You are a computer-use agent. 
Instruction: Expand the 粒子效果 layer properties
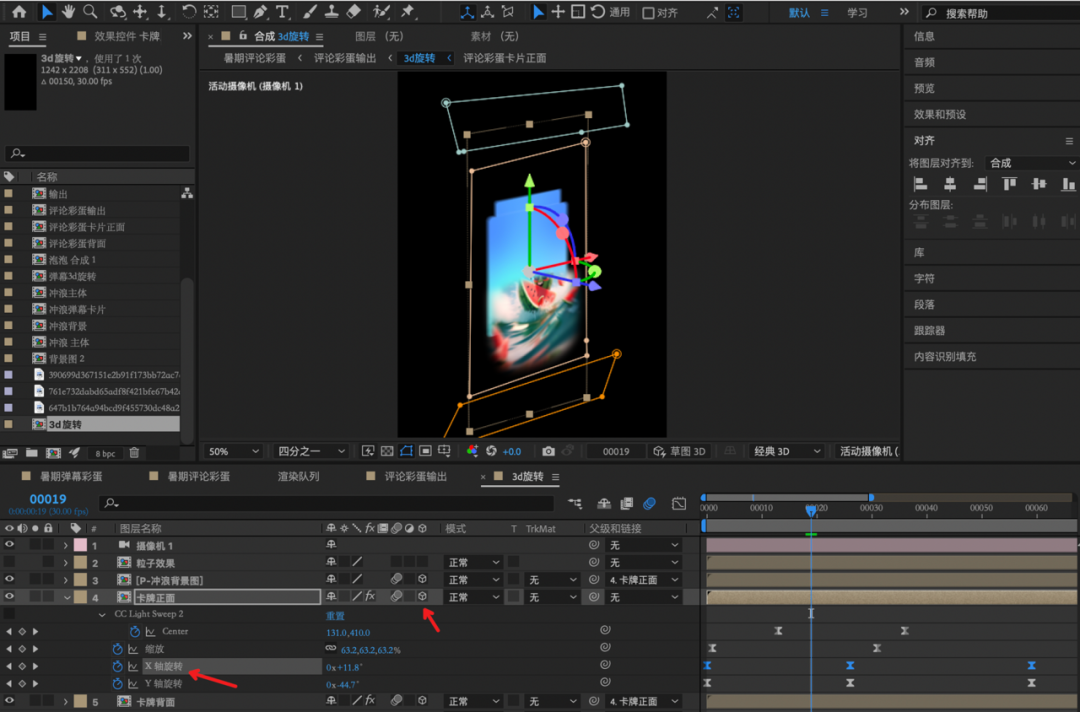pos(66,563)
